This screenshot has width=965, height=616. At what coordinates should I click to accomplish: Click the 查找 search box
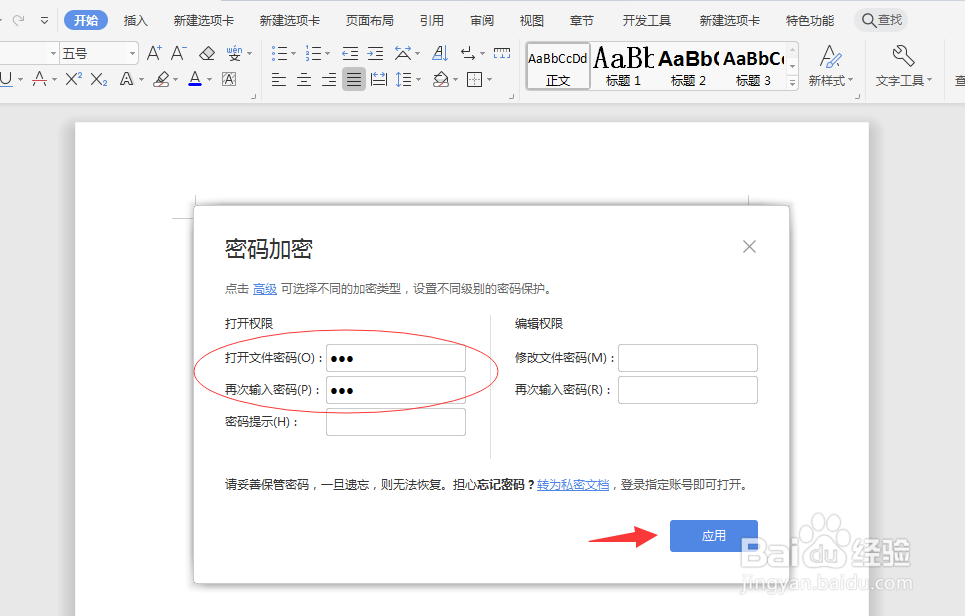click(x=881, y=20)
